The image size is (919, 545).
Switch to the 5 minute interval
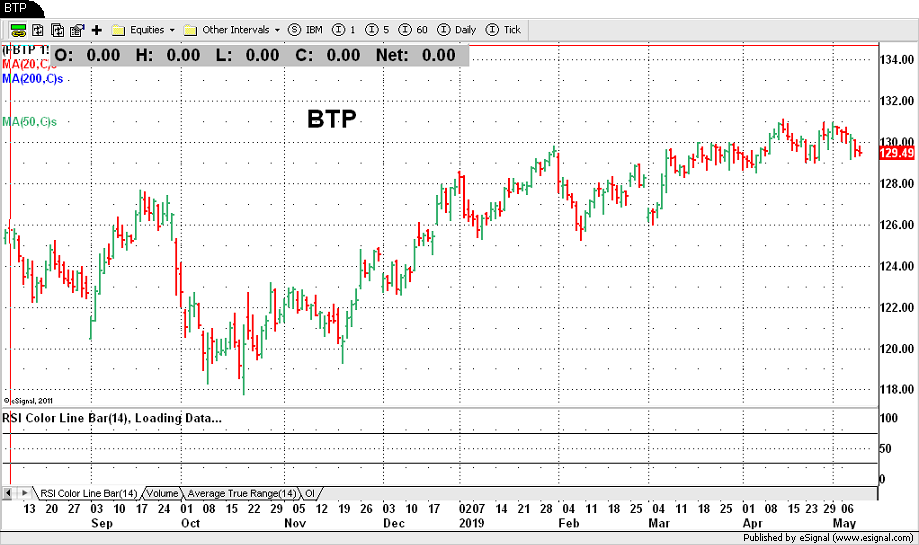coord(377,30)
